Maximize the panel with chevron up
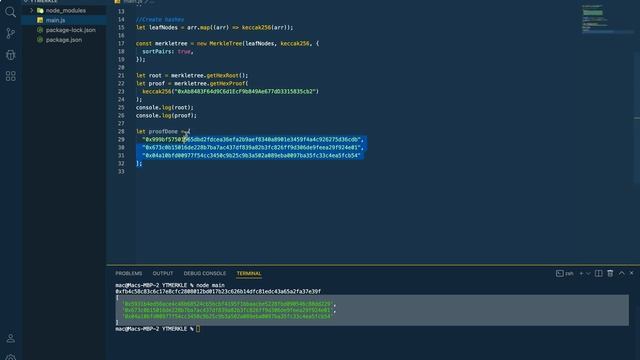Viewport: 640px width, 360px height. [622, 273]
